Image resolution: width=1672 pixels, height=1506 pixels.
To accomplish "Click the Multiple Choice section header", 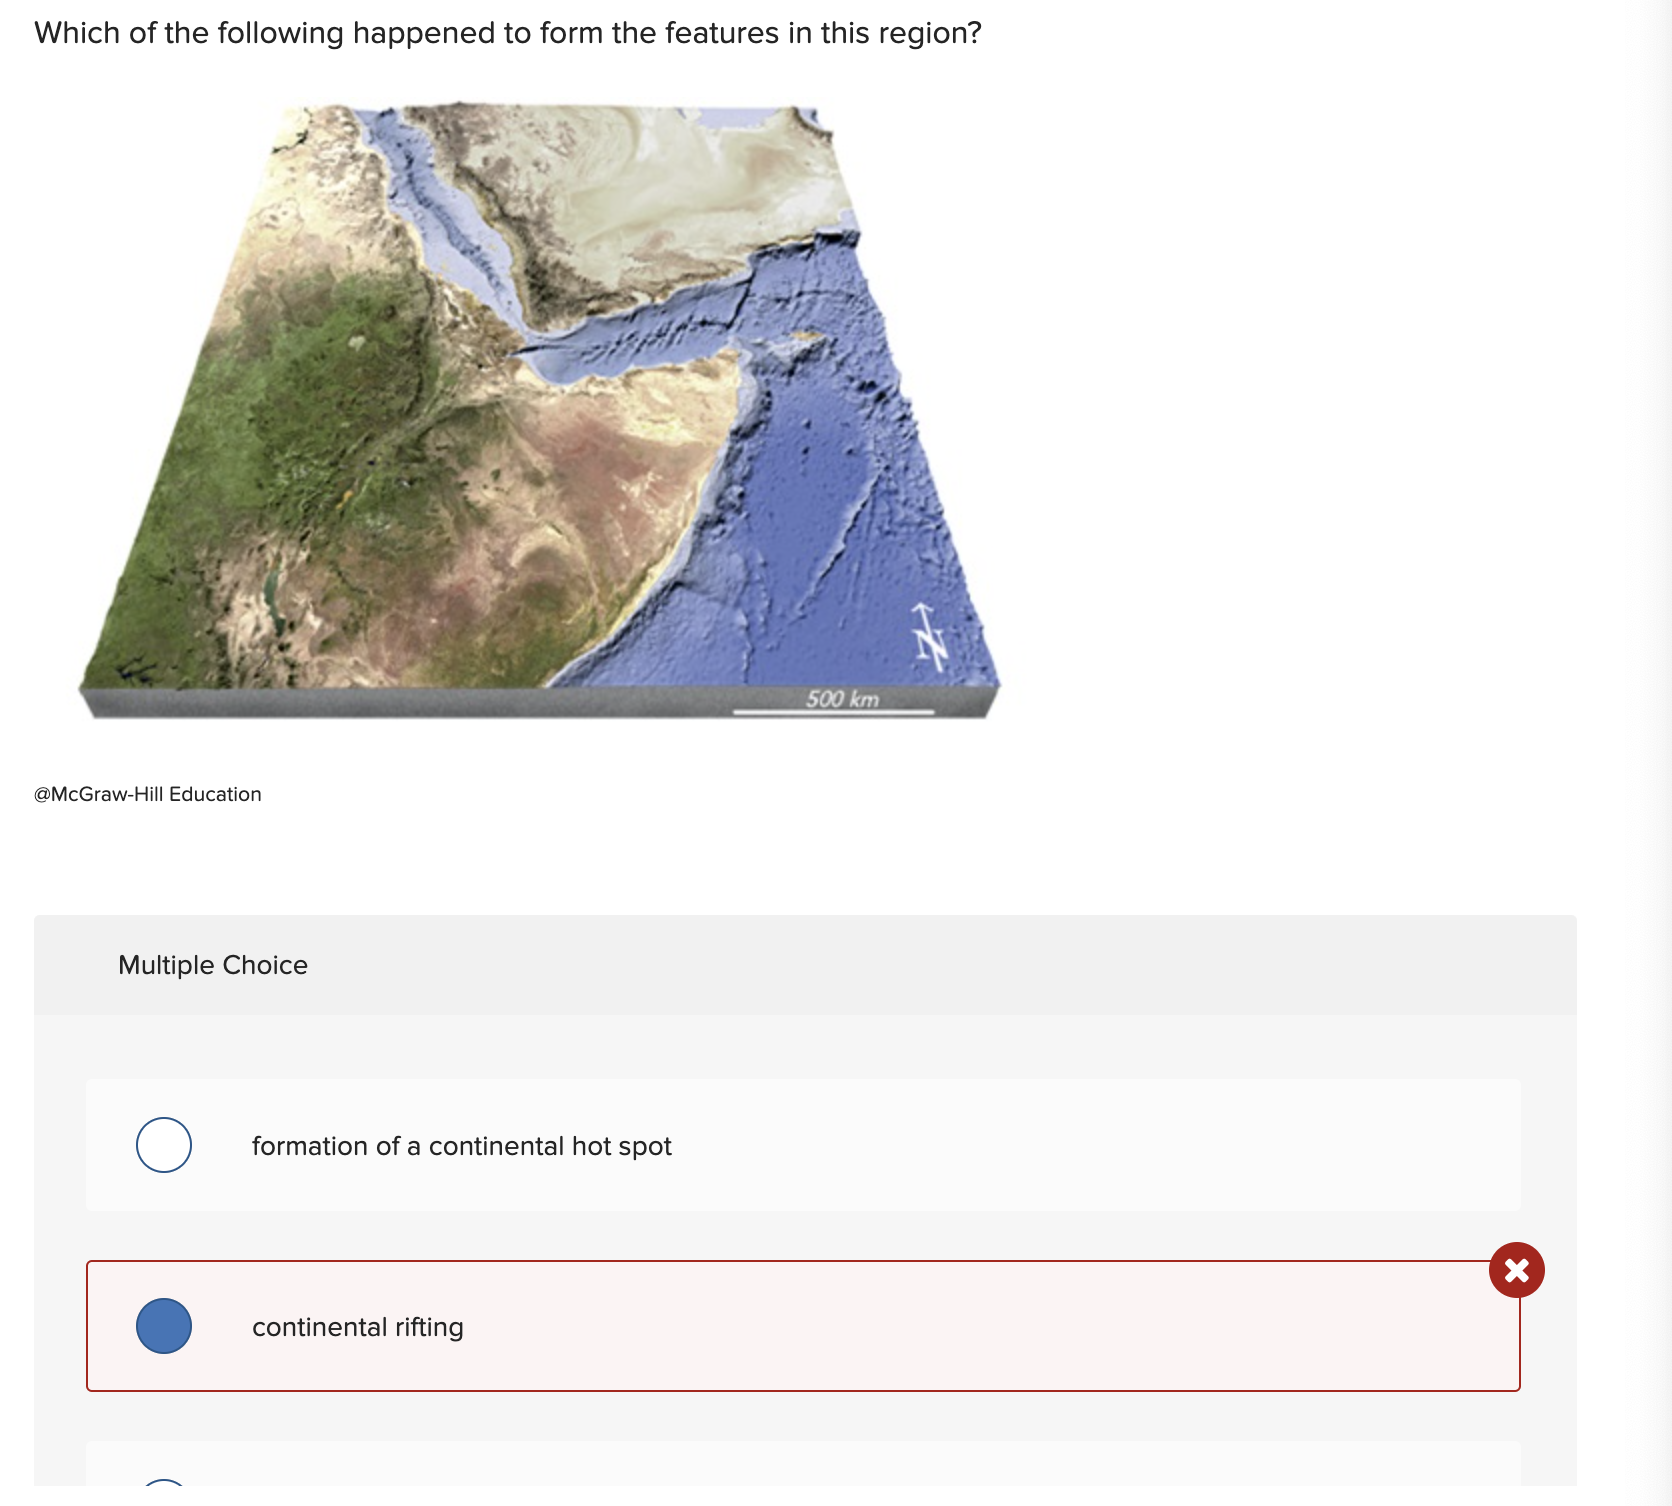I will coord(212,965).
